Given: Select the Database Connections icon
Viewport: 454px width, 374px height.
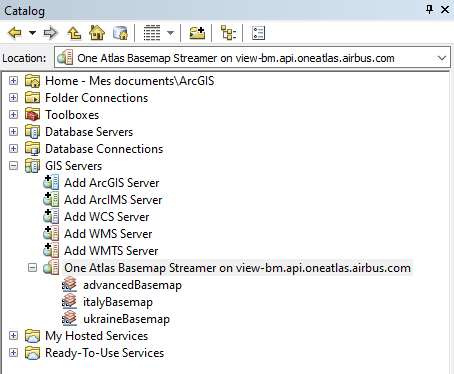Looking at the screenshot, I should (x=33, y=149).
